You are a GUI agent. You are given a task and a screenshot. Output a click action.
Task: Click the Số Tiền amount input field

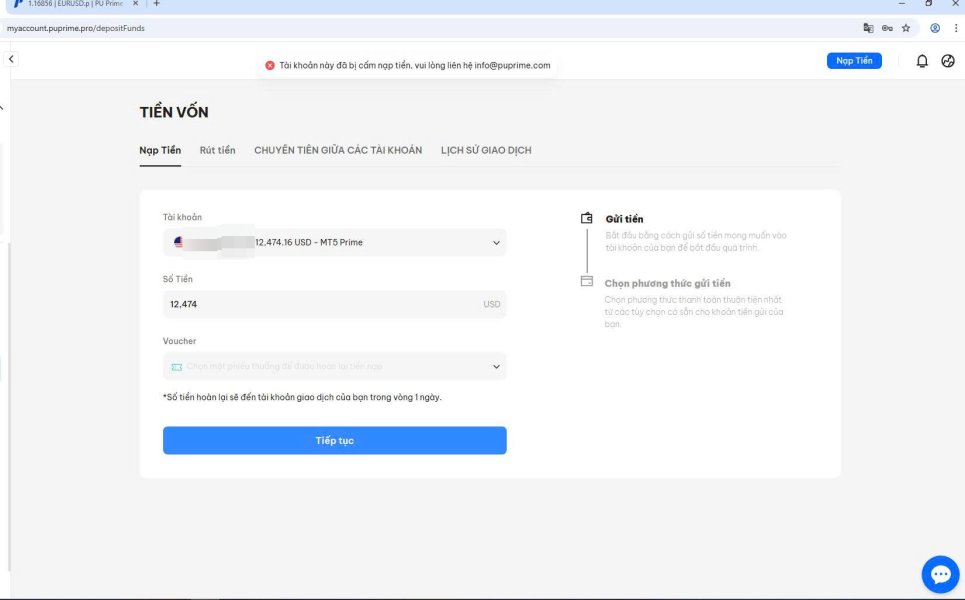pos(334,304)
